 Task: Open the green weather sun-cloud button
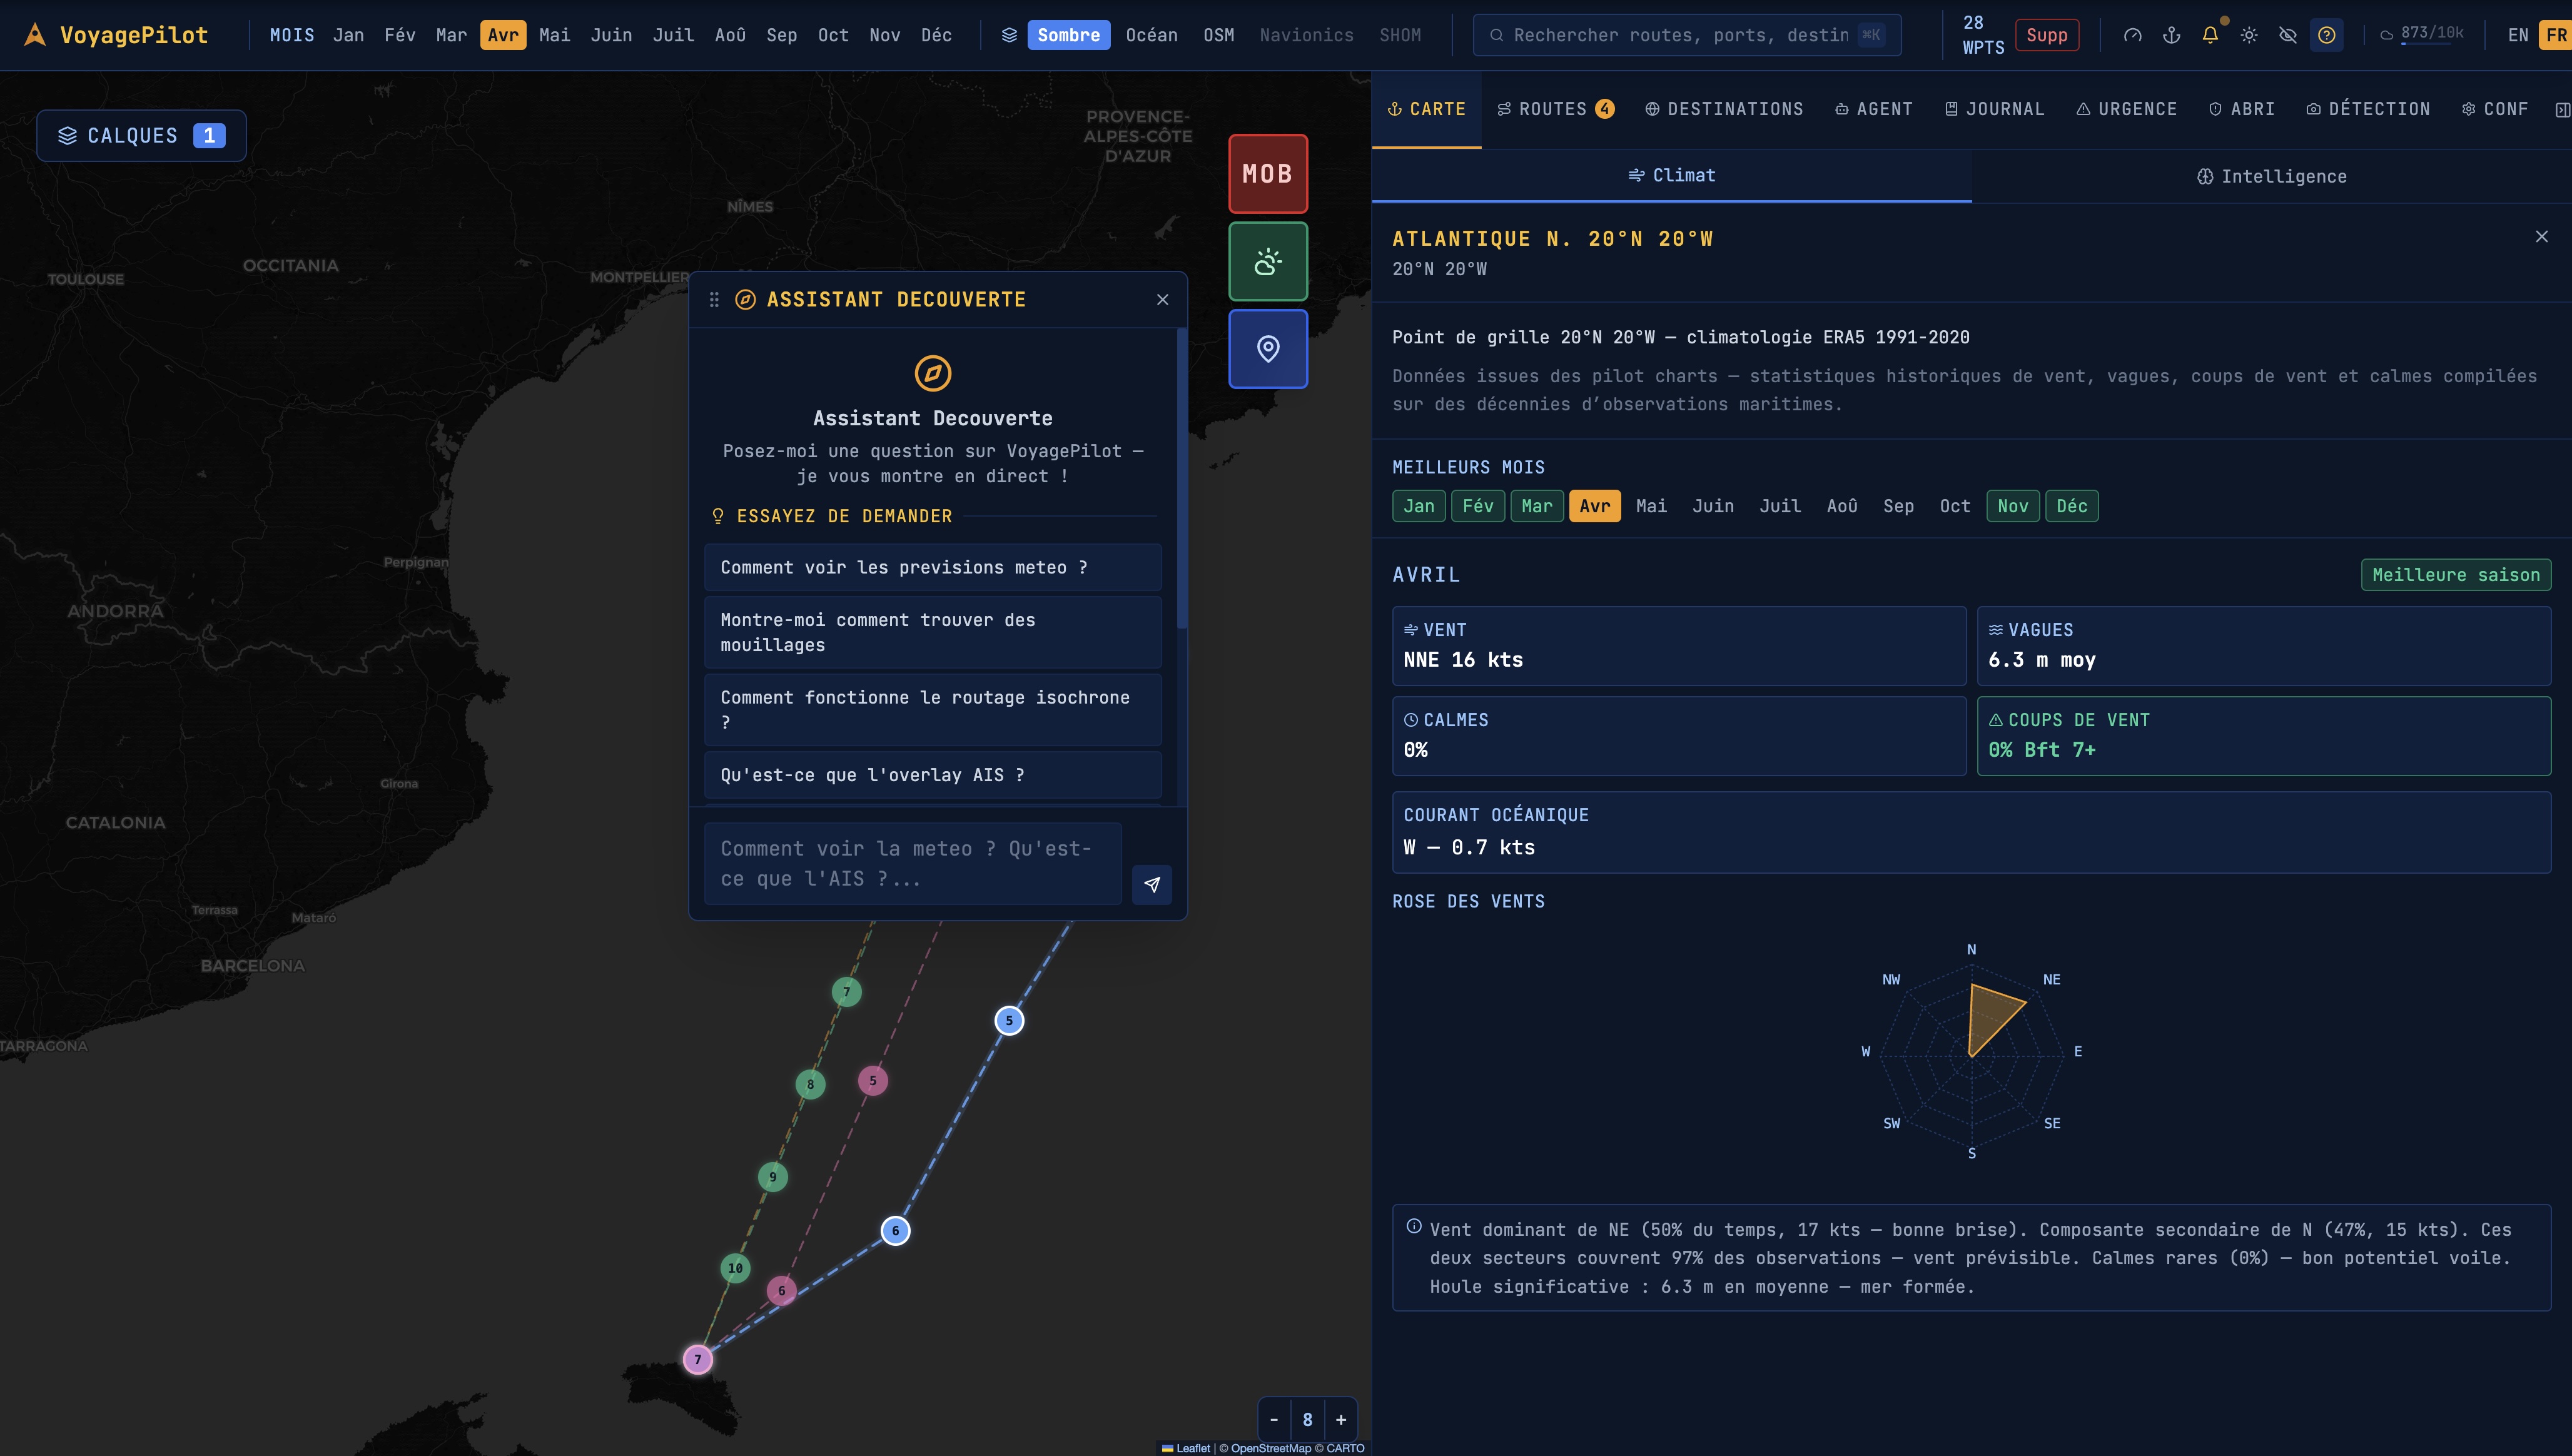click(x=1267, y=261)
